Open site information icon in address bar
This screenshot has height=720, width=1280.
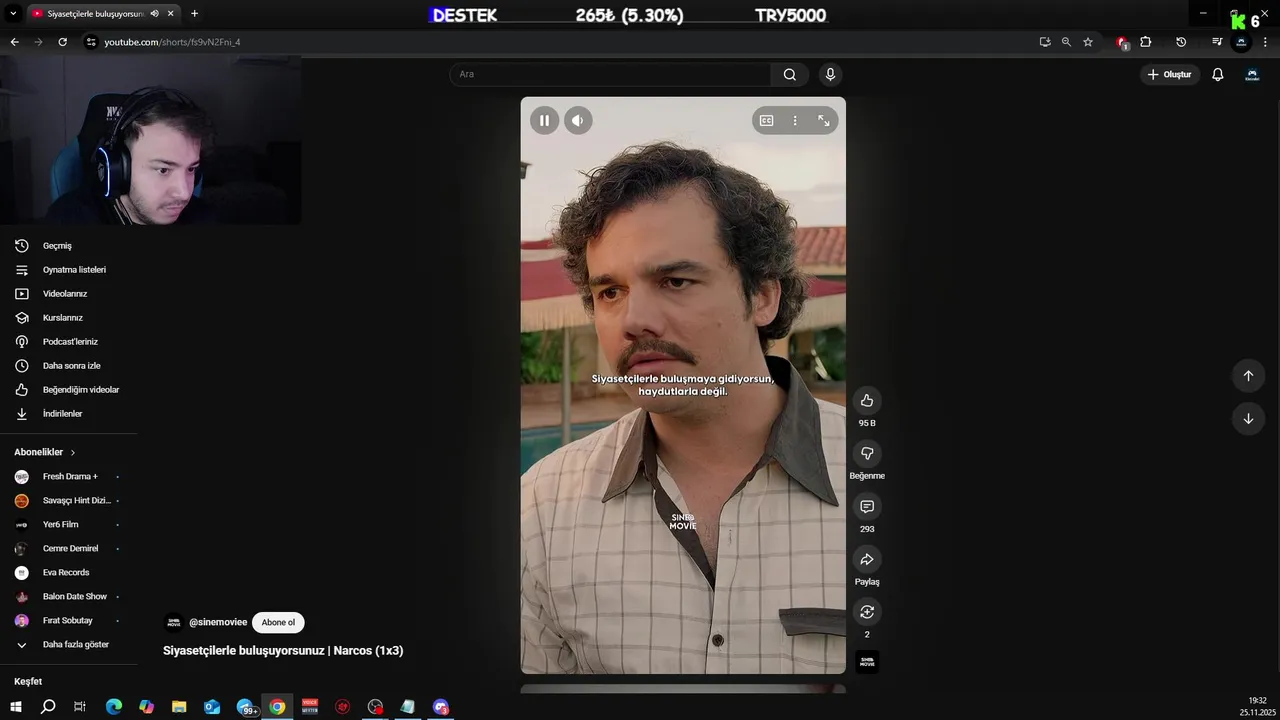pos(91,42)
